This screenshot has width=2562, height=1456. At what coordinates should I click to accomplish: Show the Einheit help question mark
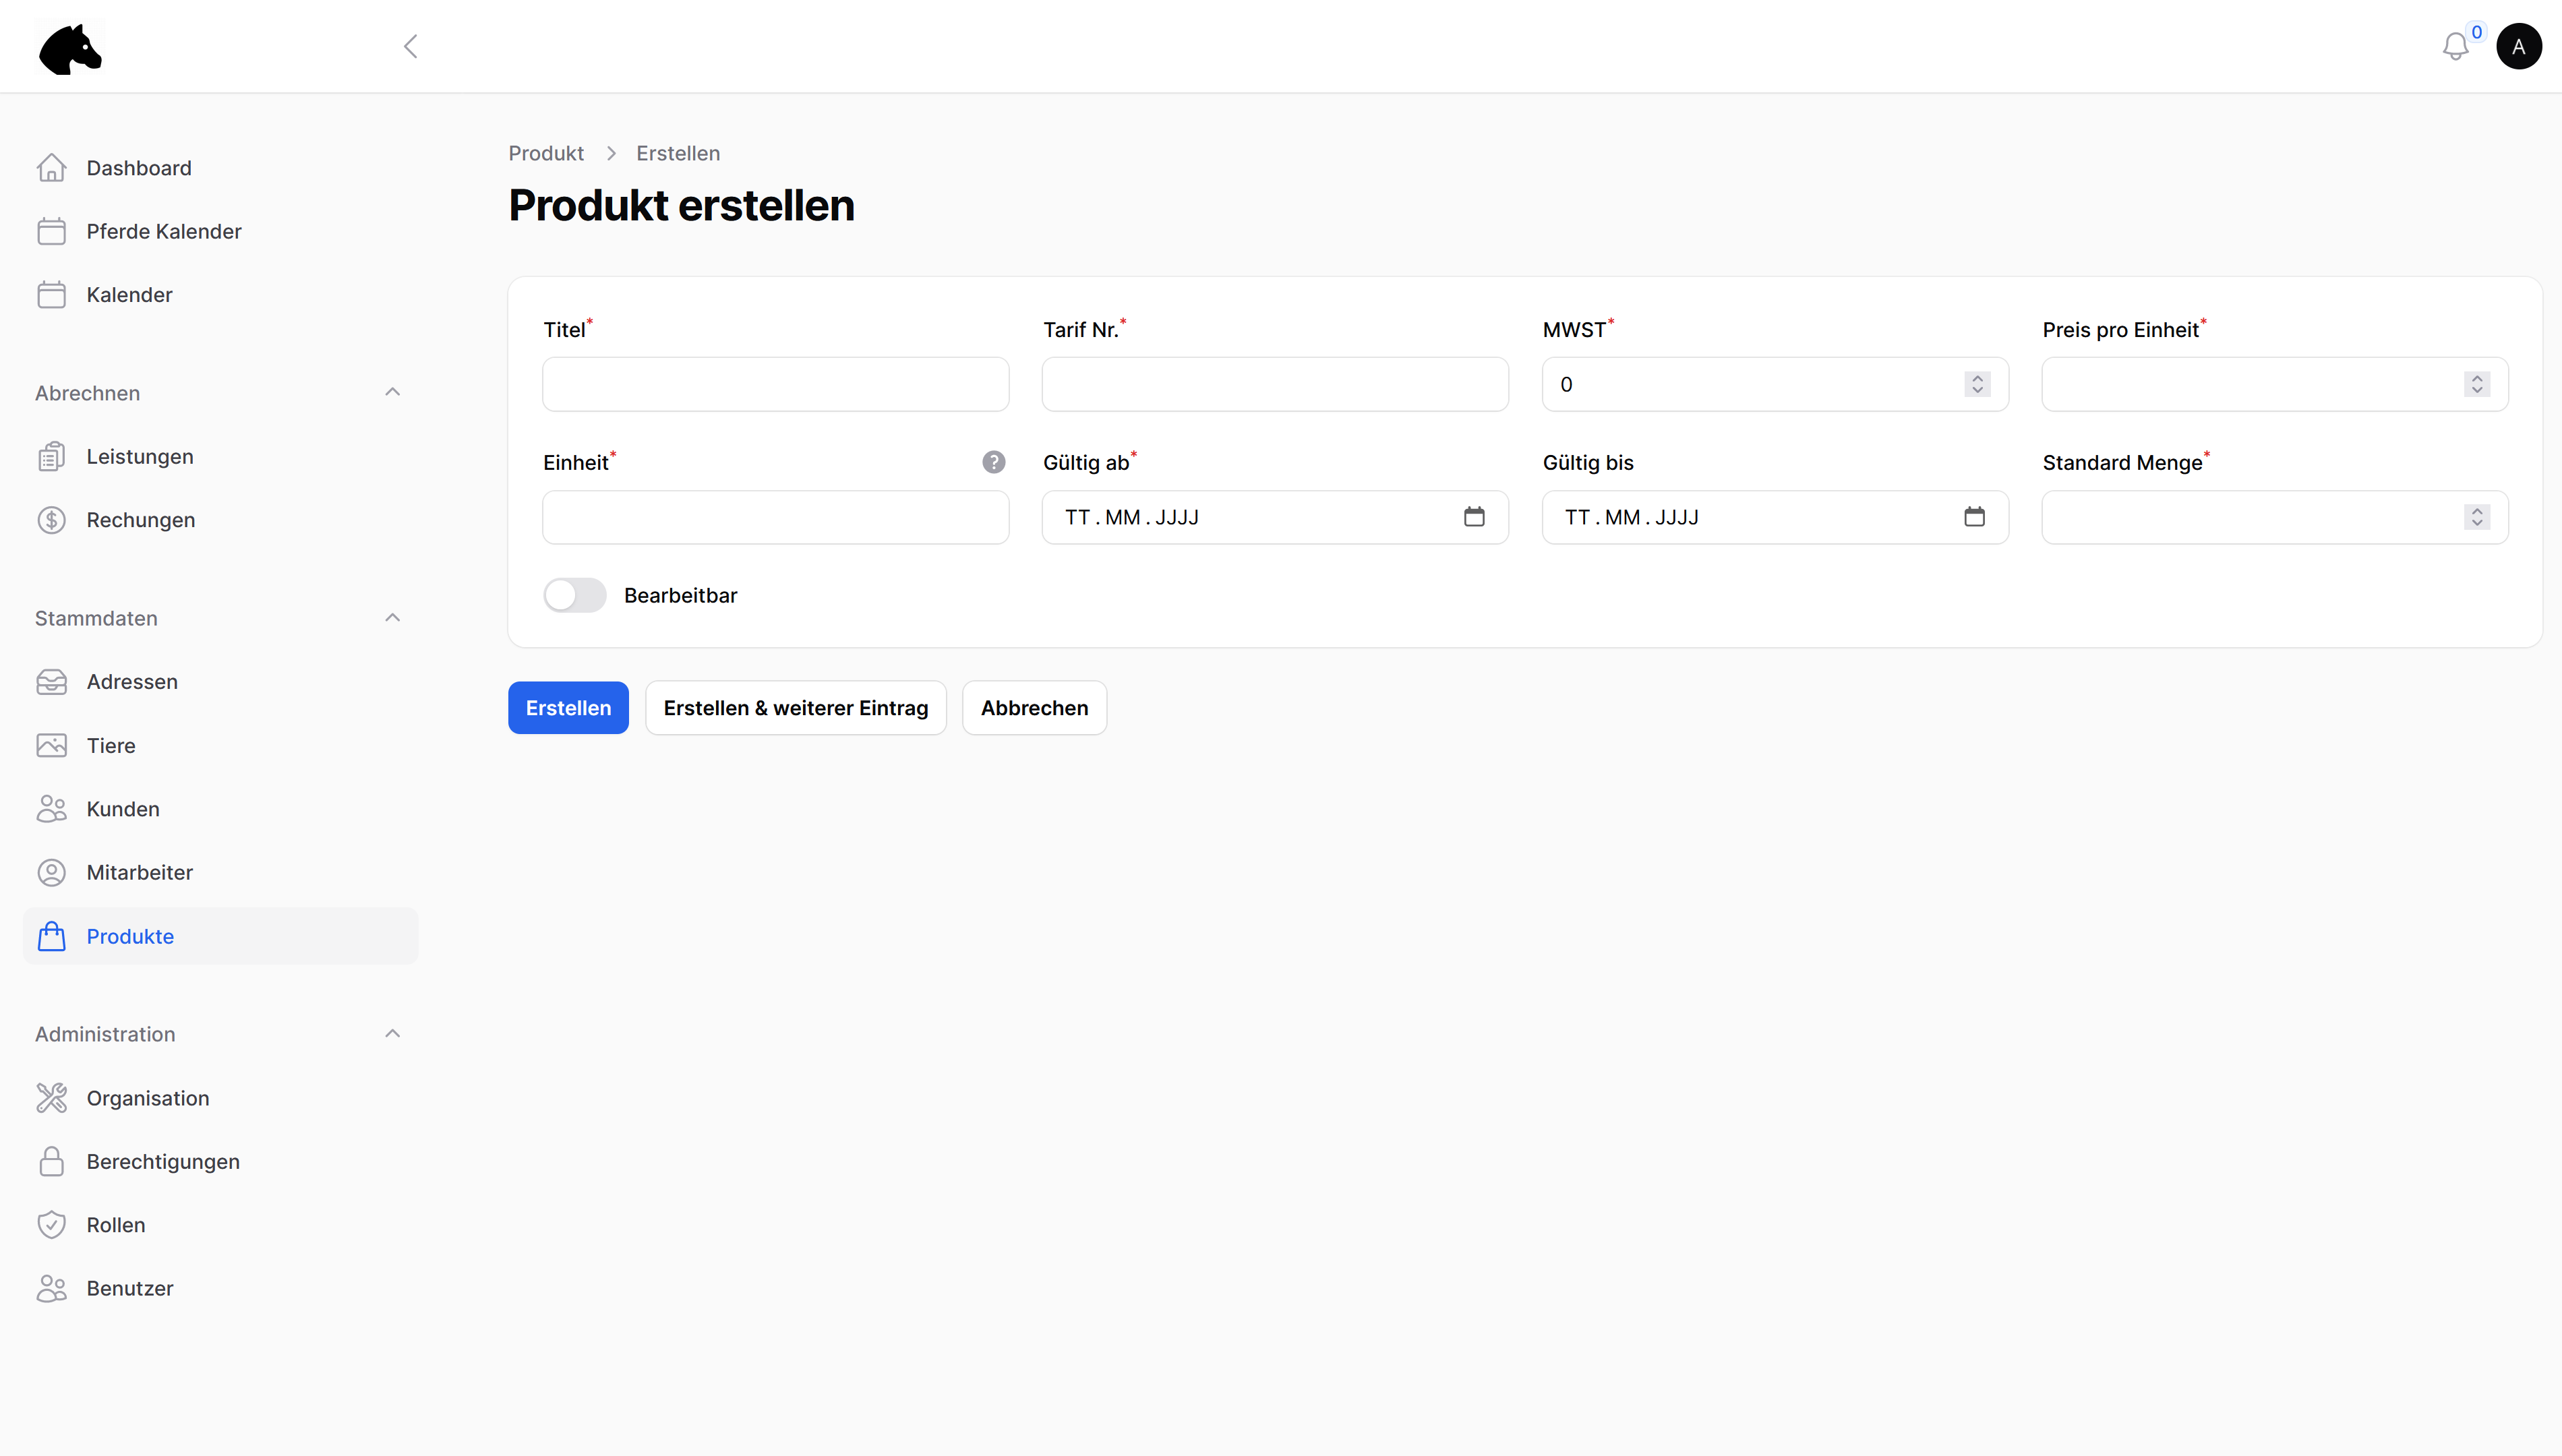(993, 462)
